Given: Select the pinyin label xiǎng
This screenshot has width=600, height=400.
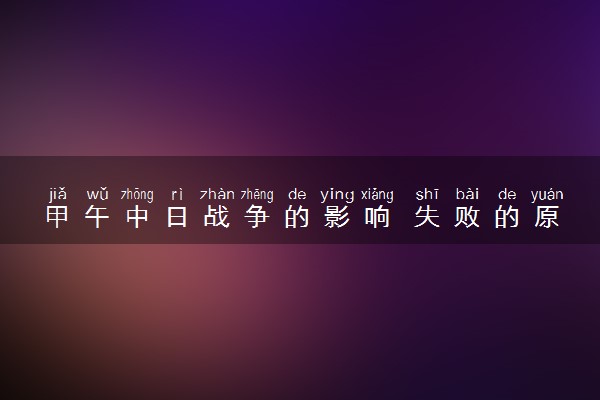Looking at the screenshot, I should click(377, 194).
